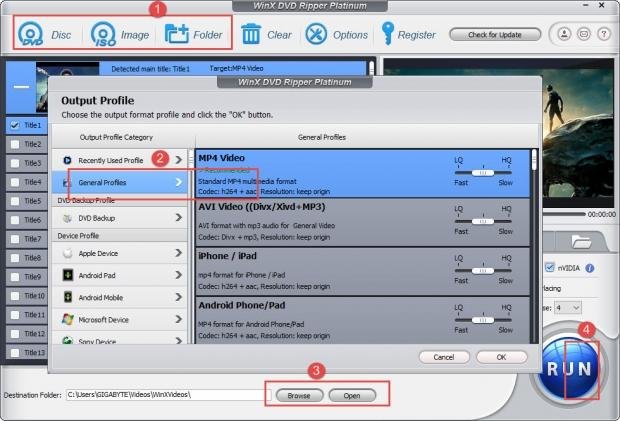The image size is (620, 421).
Task: Expand DVD Backup chevron
Action: (x=179, y=217)
